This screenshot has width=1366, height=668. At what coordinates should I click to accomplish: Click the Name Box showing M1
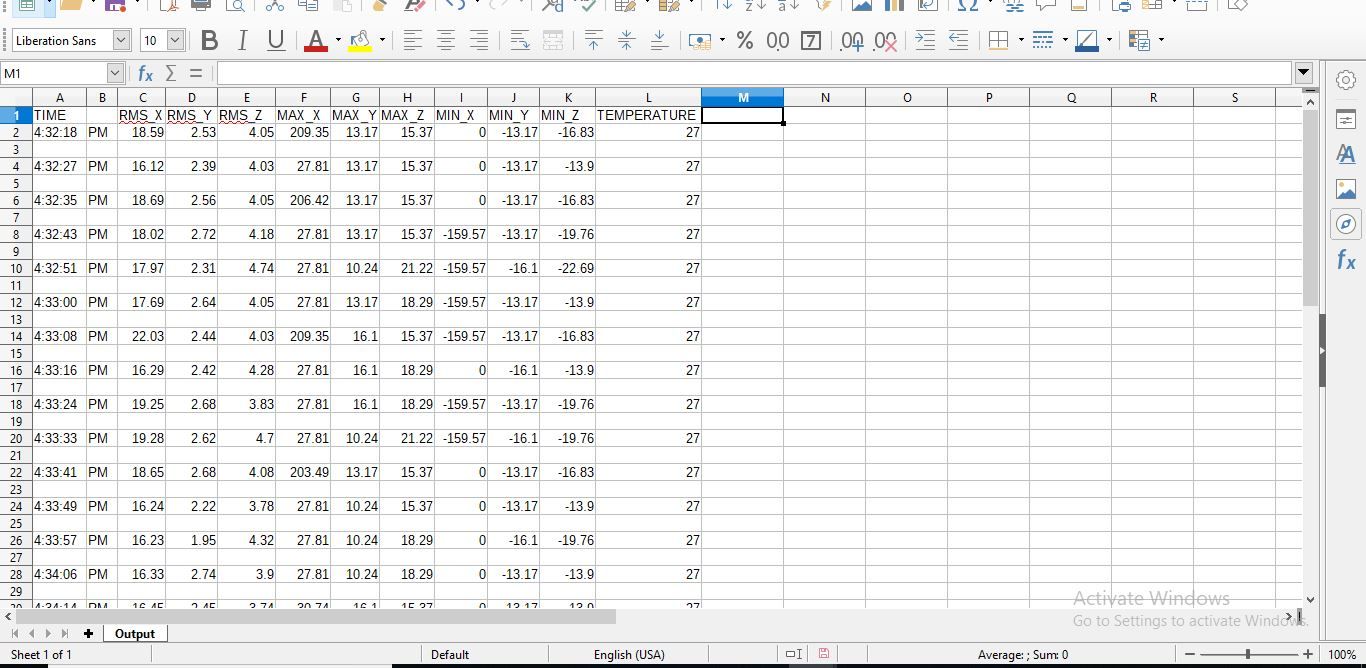coord(54,74)
